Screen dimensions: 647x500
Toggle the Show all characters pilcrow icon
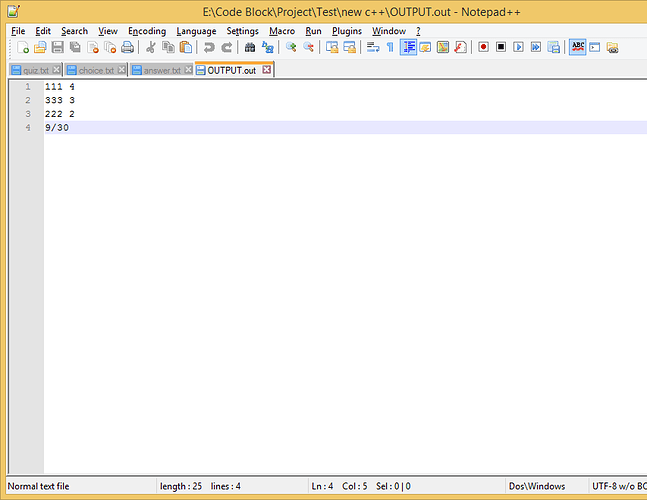pyautogui.click(x=390, y=47)
